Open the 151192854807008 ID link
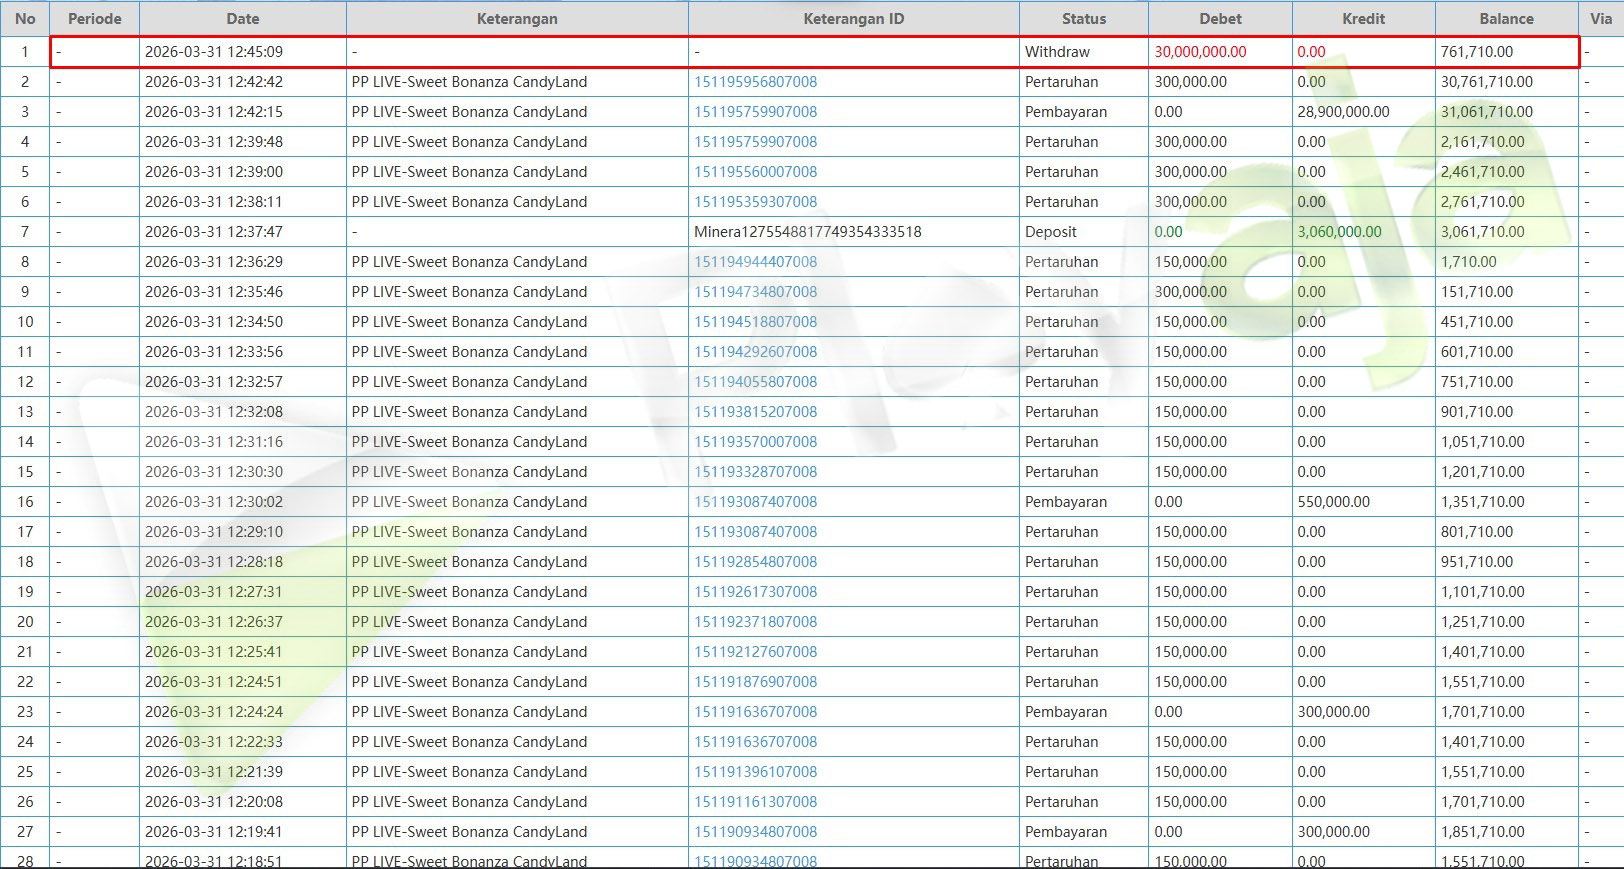Viewport: 1624px width, 869px height. coord(755,562)
